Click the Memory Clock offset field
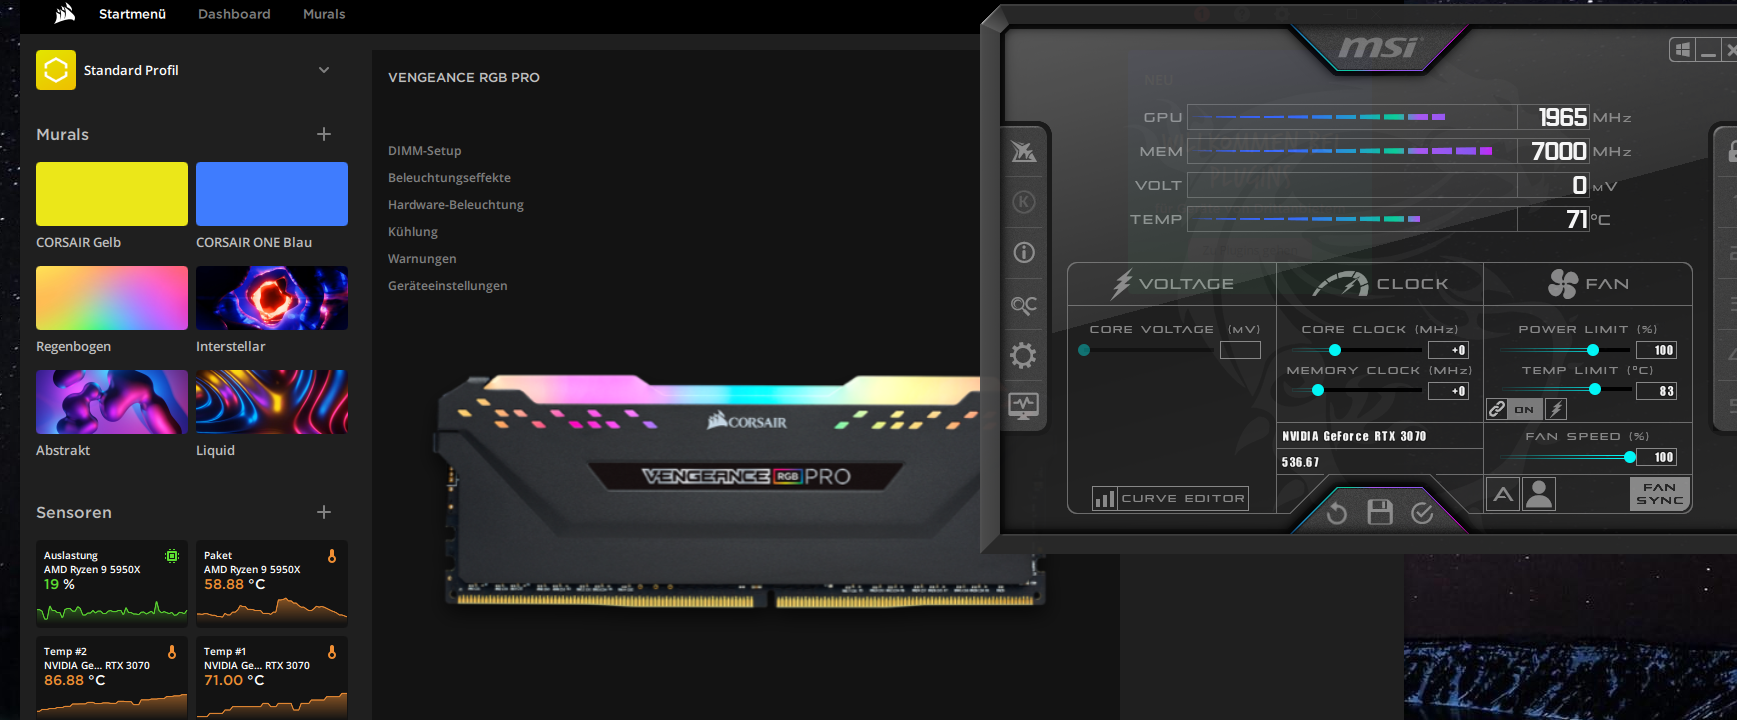The image size is (1737, 720). coord(1448,391)
